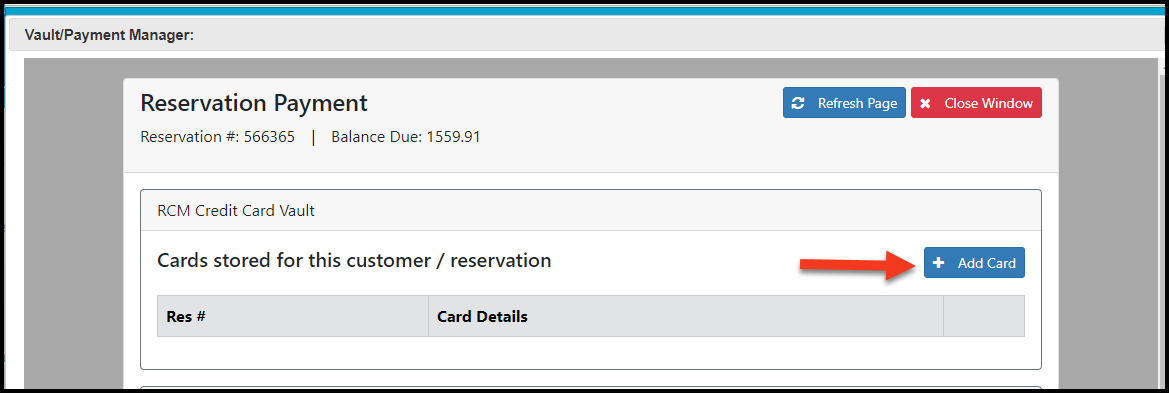The width and height of the screenshot is (1169, 393).
Task: Select the Res # column header
Action: point(293,316)
